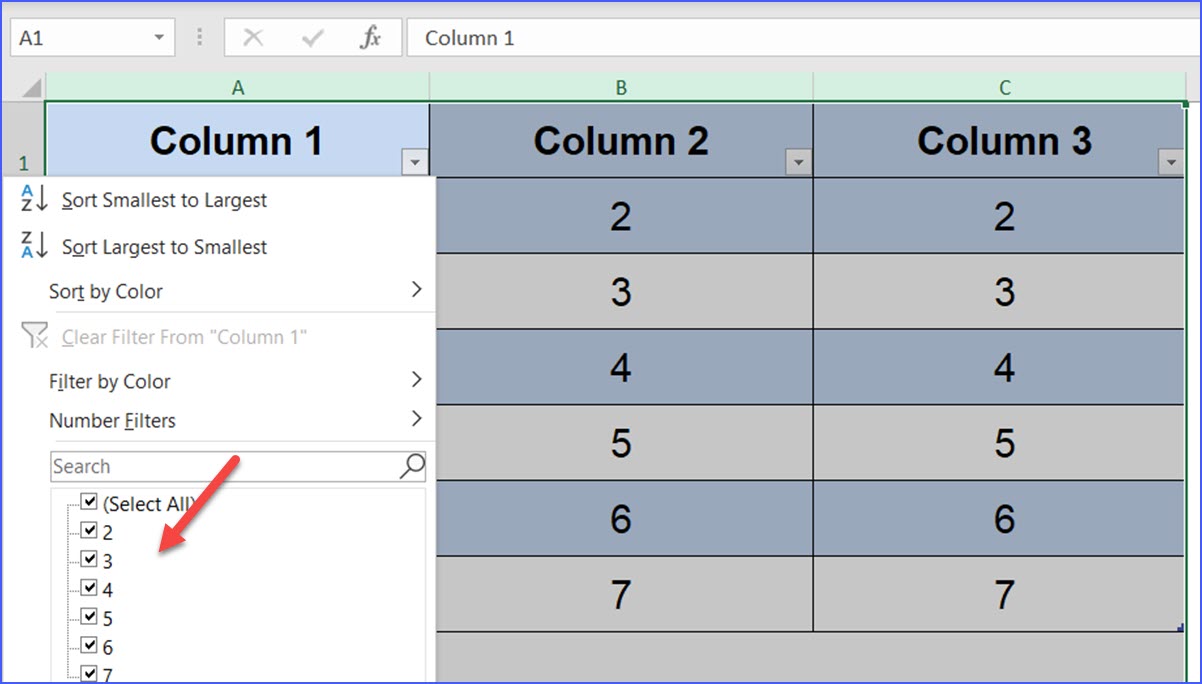The width and height of the screenshot is (1202, 684).
Task: Select Sort Smallest to Largest
Action: 165,200
